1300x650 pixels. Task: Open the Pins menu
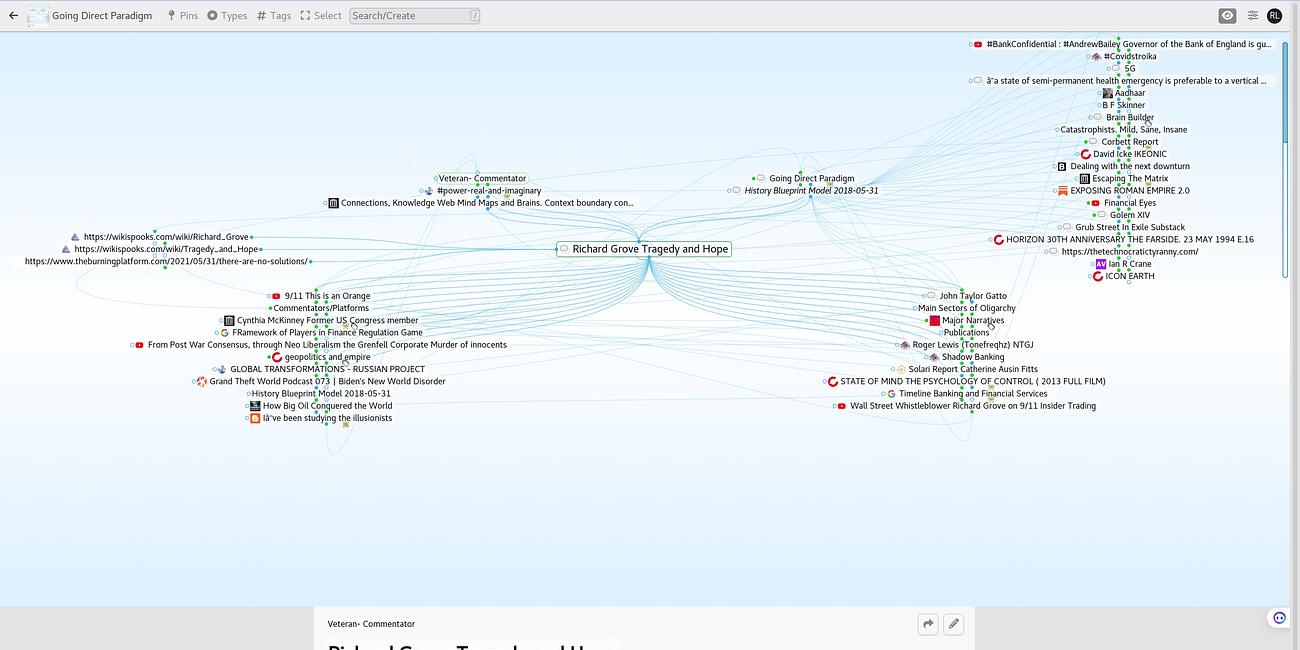[x=183, y=16]
